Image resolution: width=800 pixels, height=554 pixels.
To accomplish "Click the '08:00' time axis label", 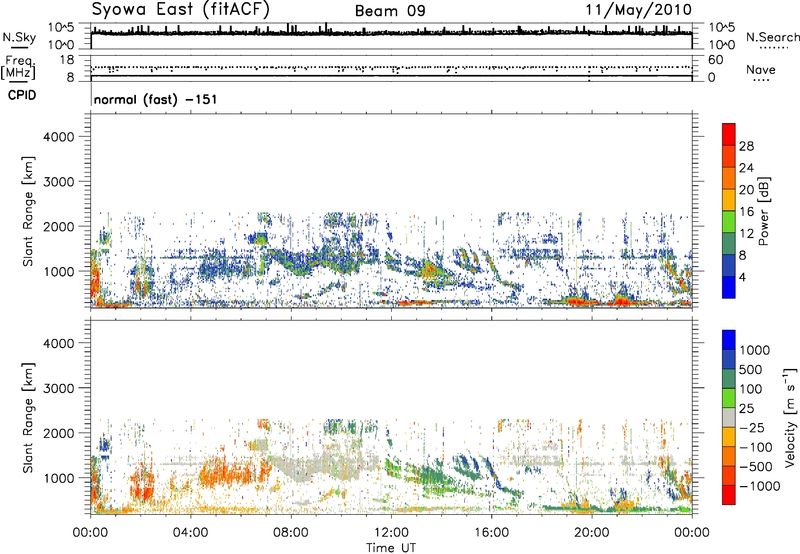I will 291,533.
